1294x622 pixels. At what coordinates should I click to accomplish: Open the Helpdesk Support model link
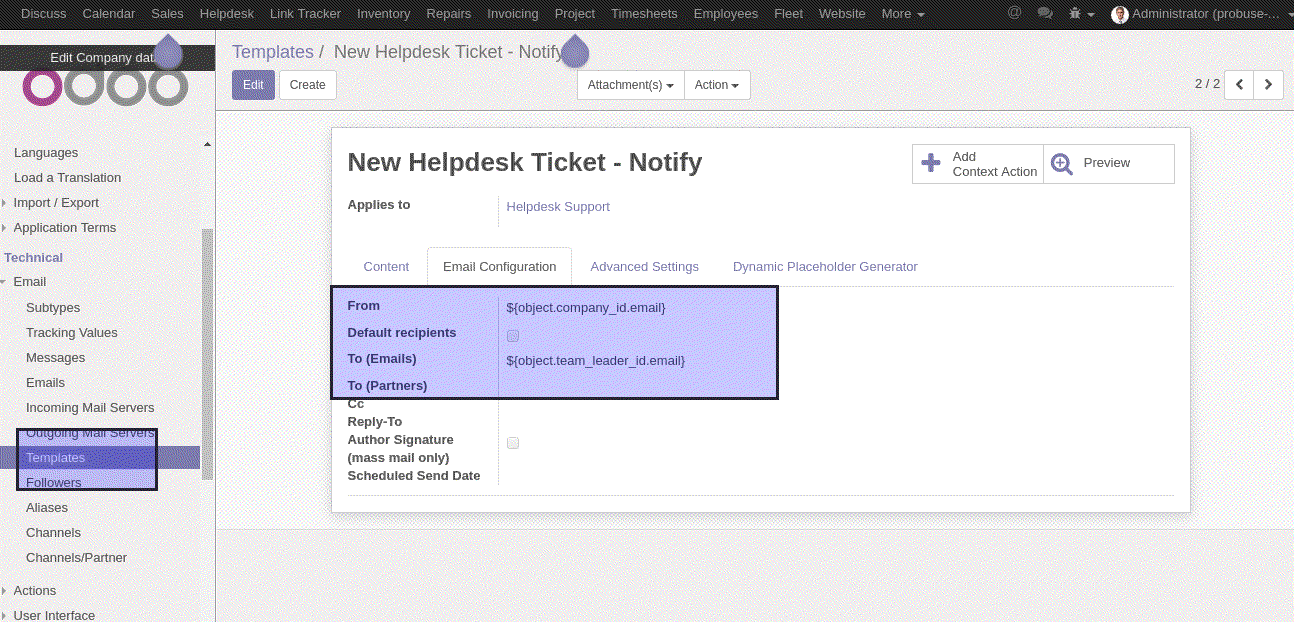tap(558, 207)
